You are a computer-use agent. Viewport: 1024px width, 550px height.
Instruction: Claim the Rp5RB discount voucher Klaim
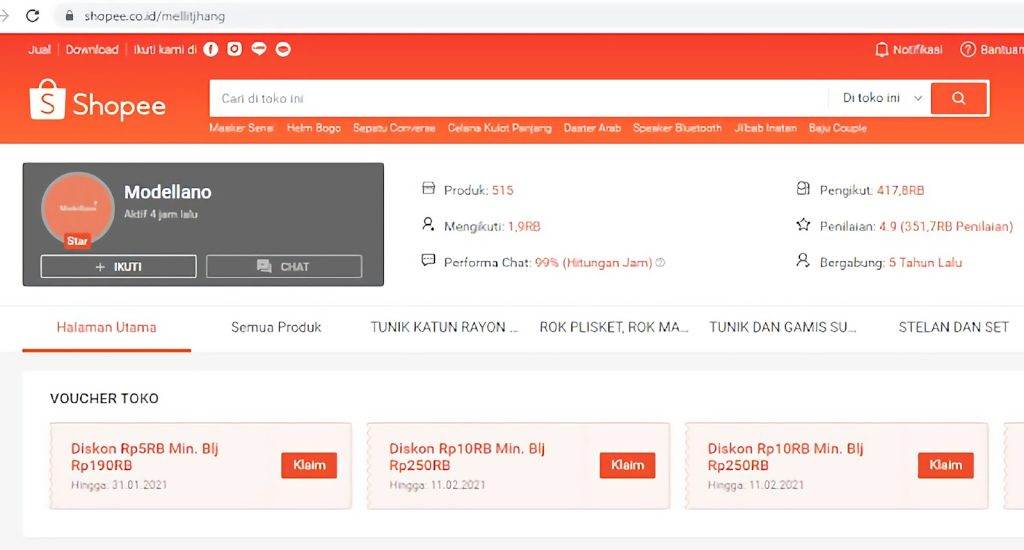[309, 465]
